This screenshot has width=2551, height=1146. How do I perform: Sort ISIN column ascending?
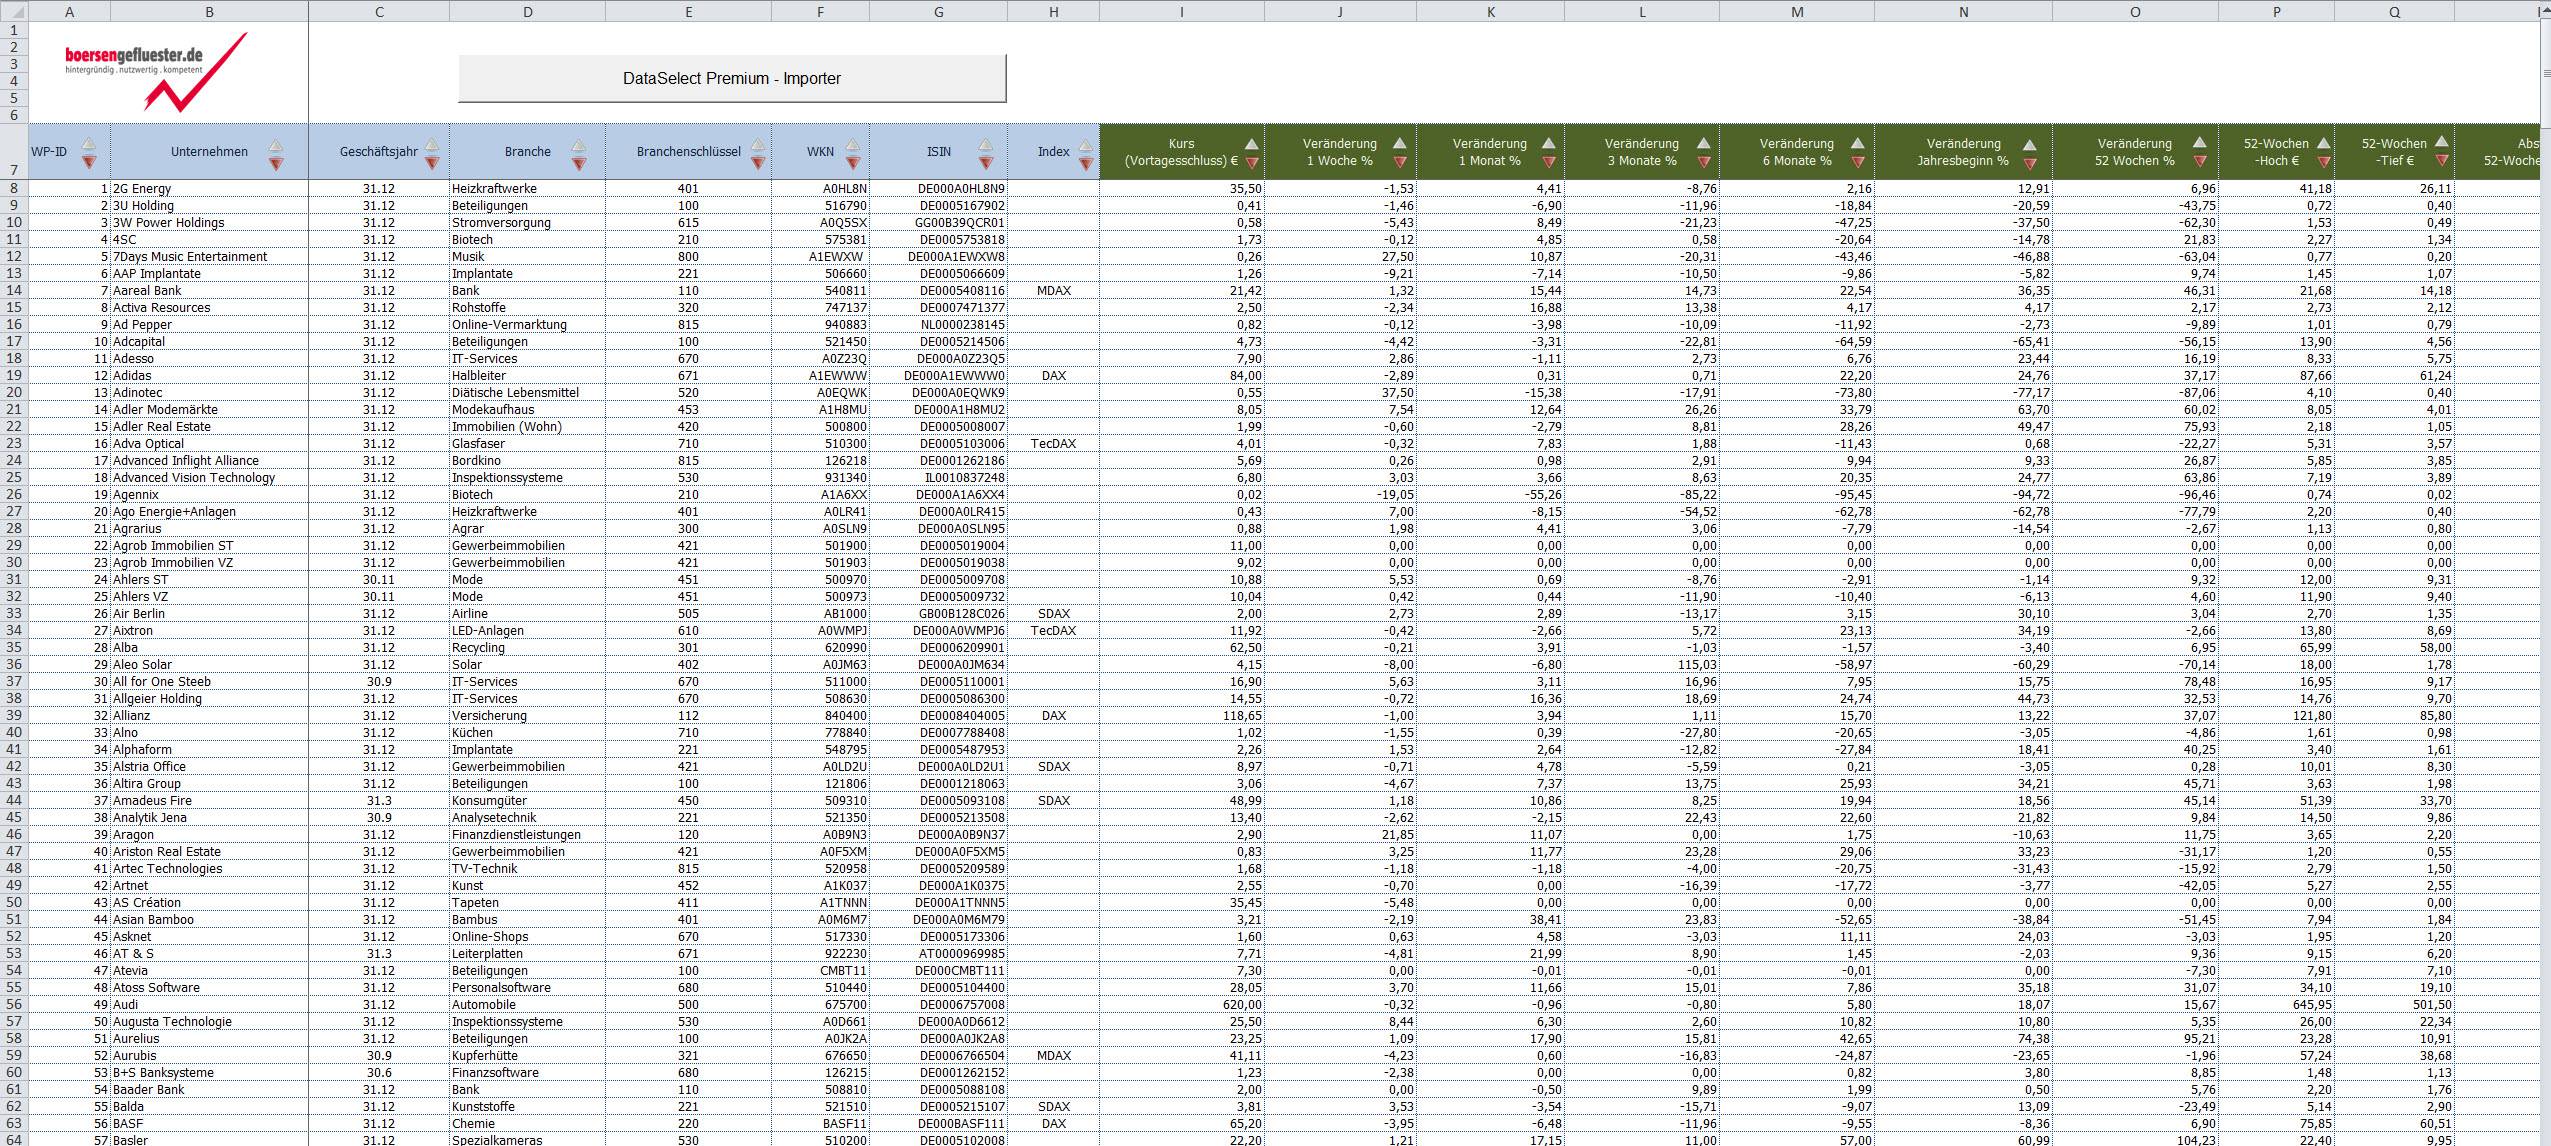(986, 143)
